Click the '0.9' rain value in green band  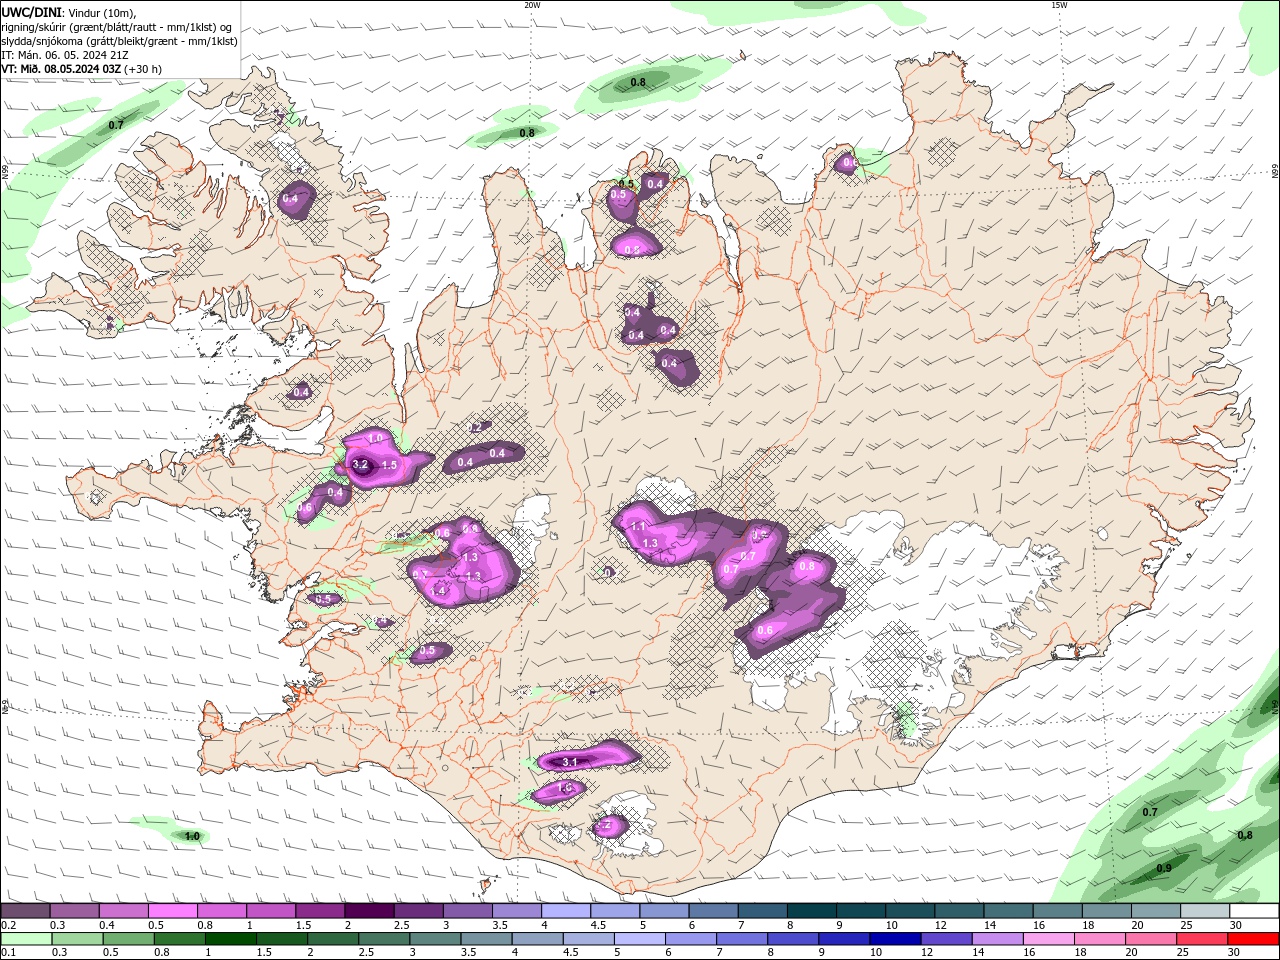[x=1164, y=868]
